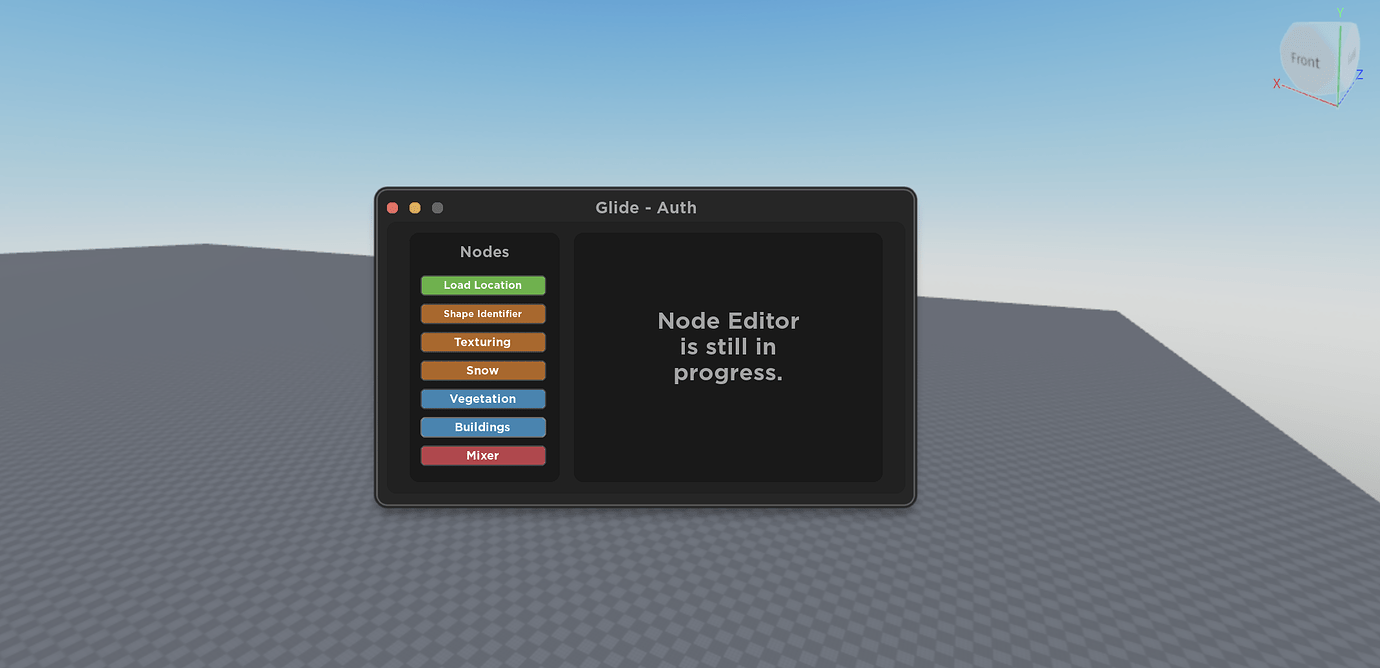Click the Nodes panel header
Viewport: 1380px width, 668px height.
click(484, 251)
